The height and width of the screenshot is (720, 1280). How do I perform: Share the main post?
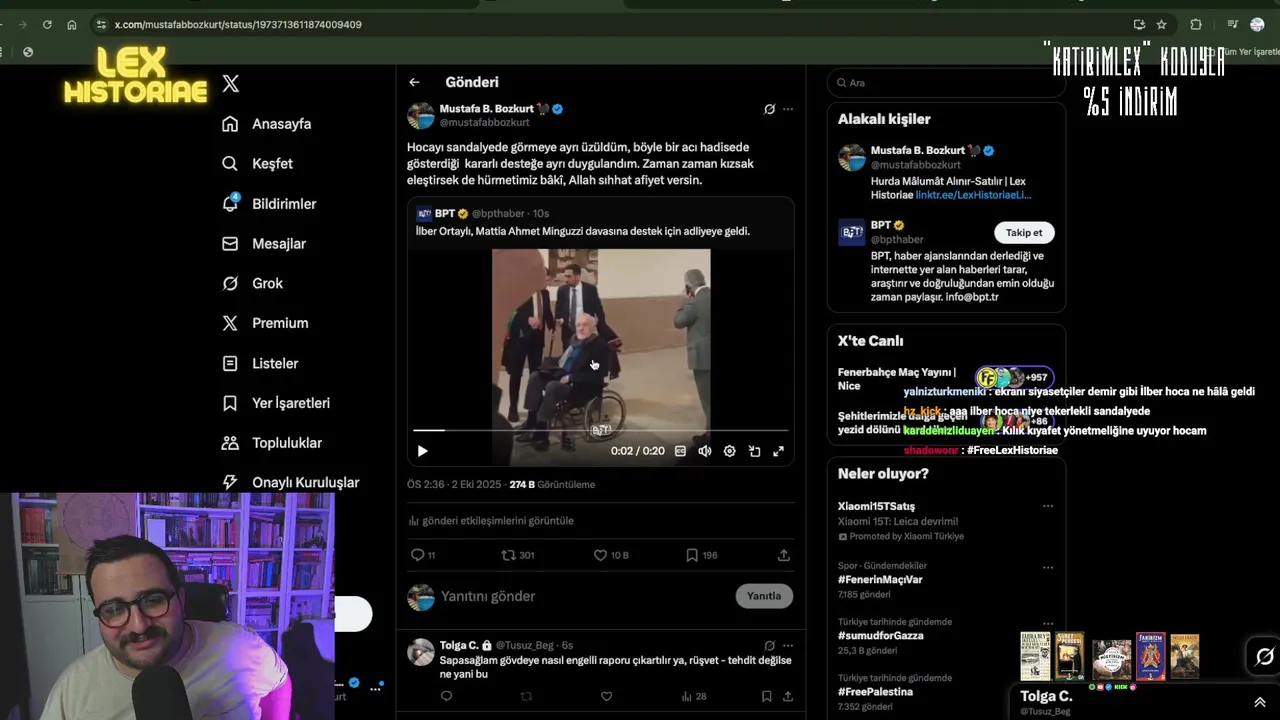point(784,555)
